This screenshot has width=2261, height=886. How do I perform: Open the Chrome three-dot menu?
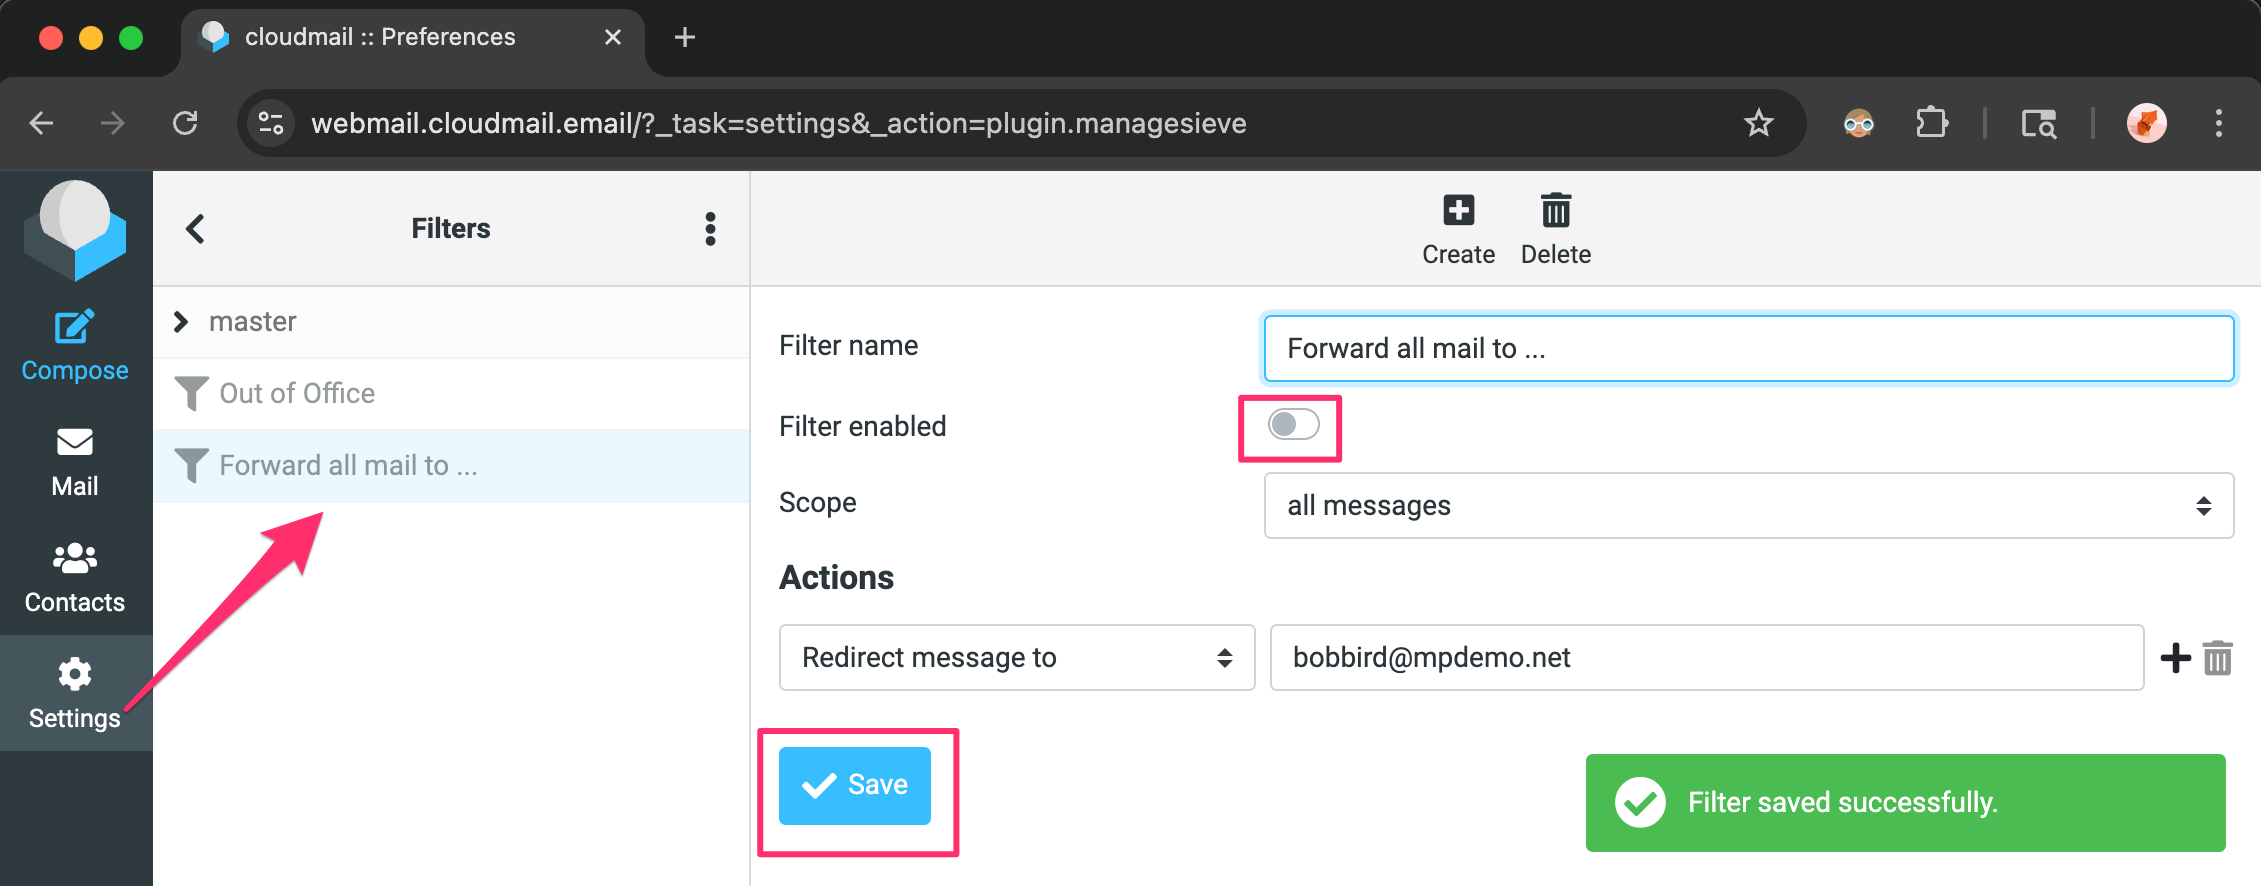[2219, 123]
